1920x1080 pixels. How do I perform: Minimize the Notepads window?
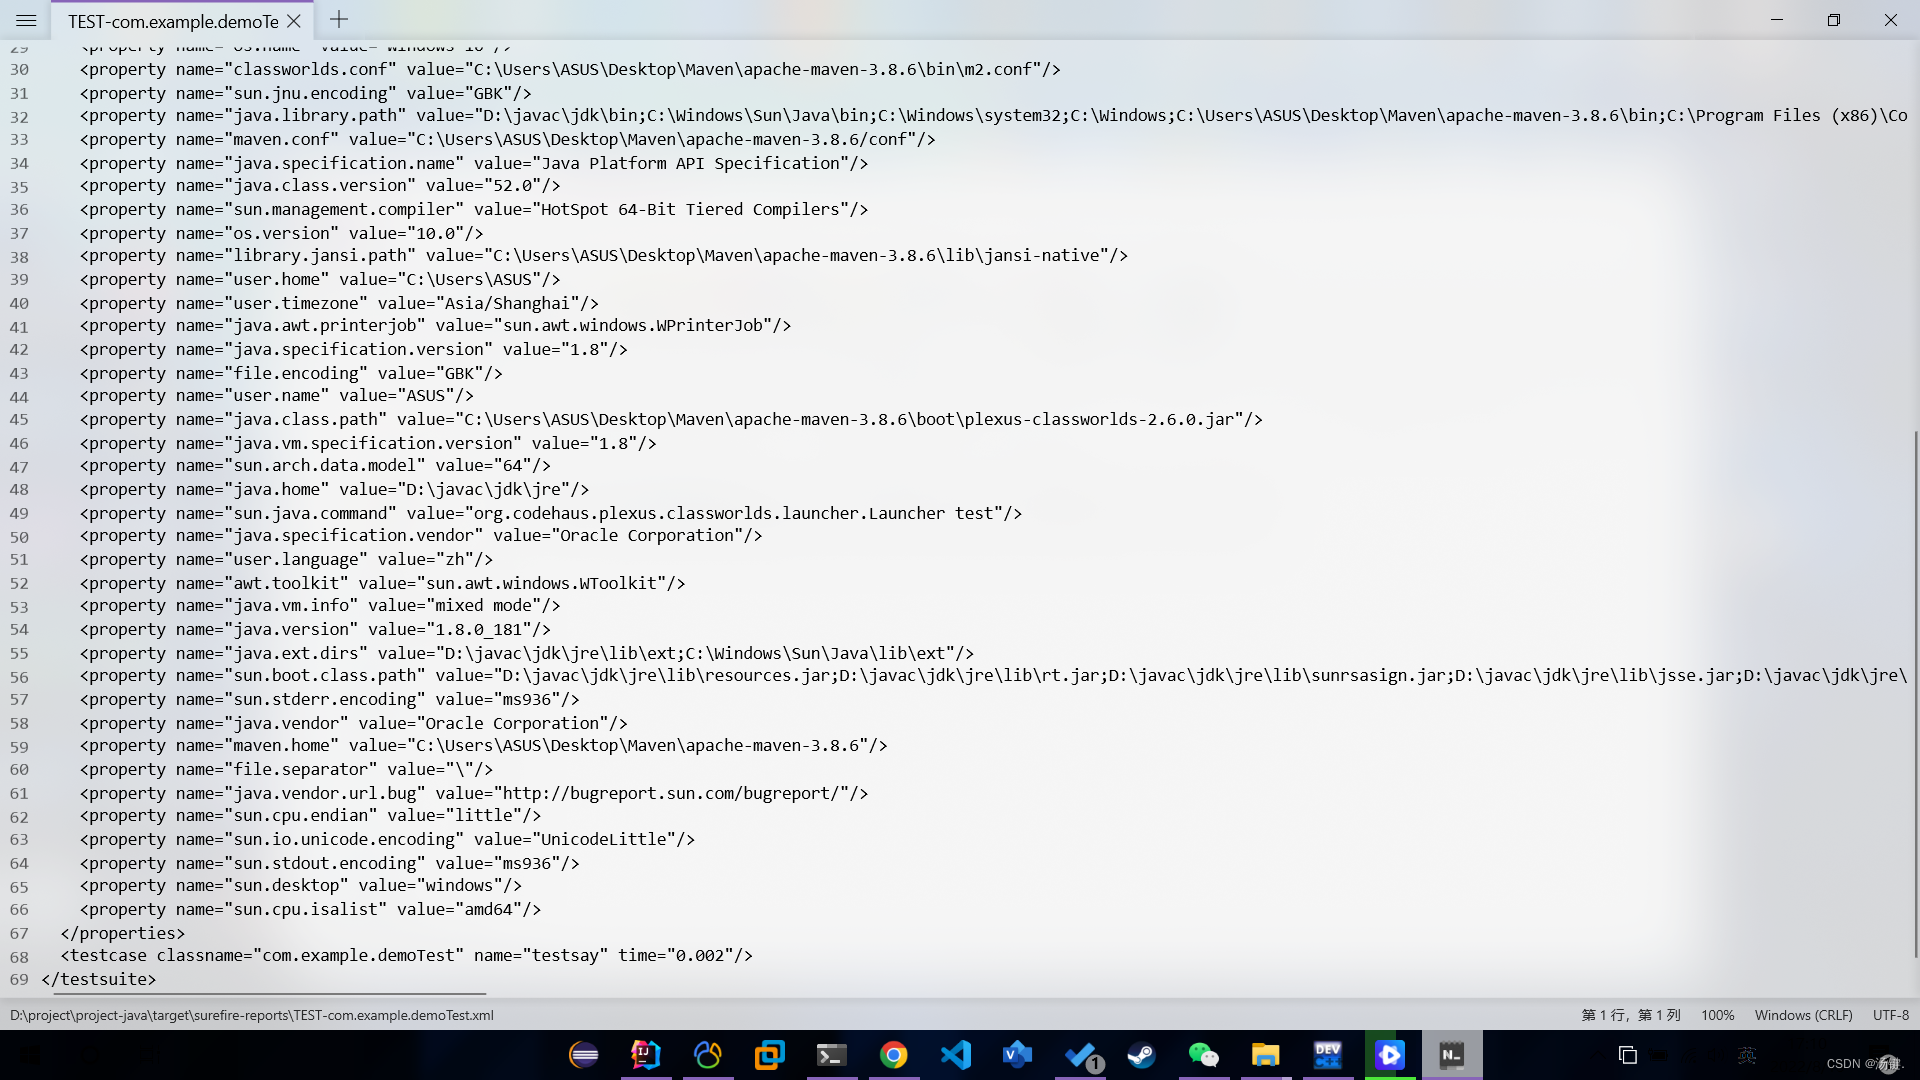(x=1776, y=20)
